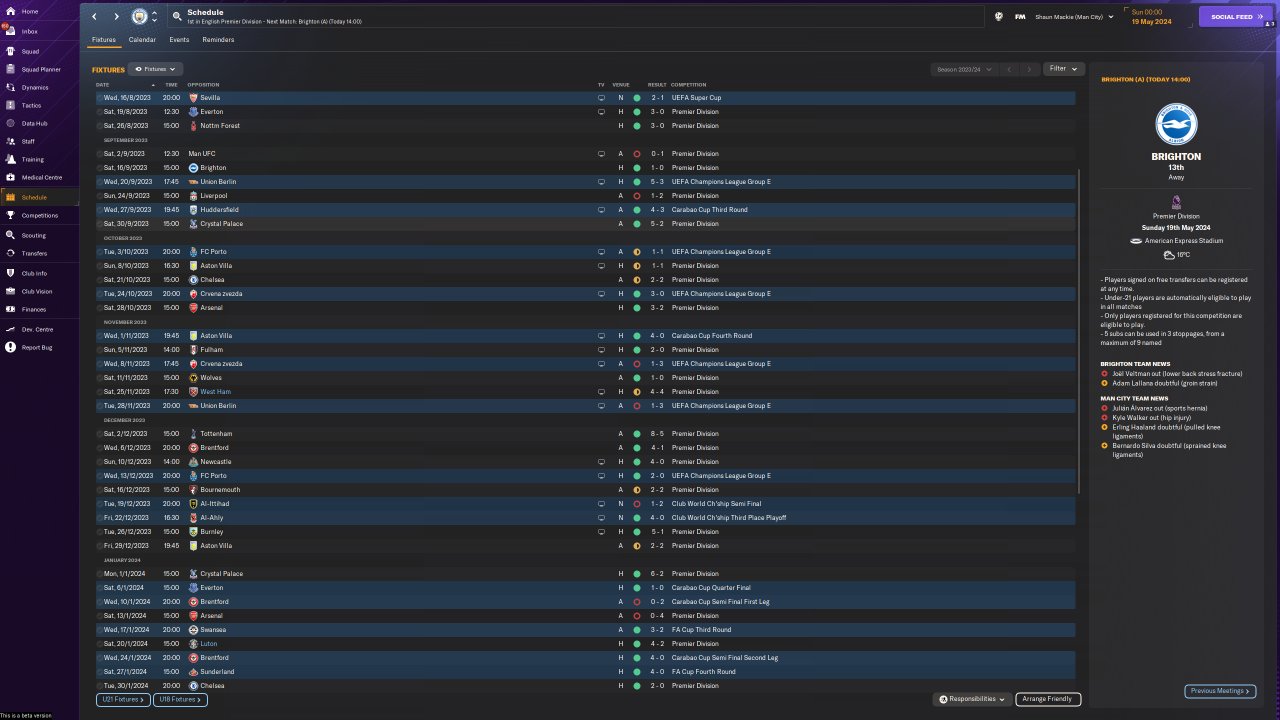Open the Medical Centre icon
The image size is (1280, 720).
tap(11, 177)
